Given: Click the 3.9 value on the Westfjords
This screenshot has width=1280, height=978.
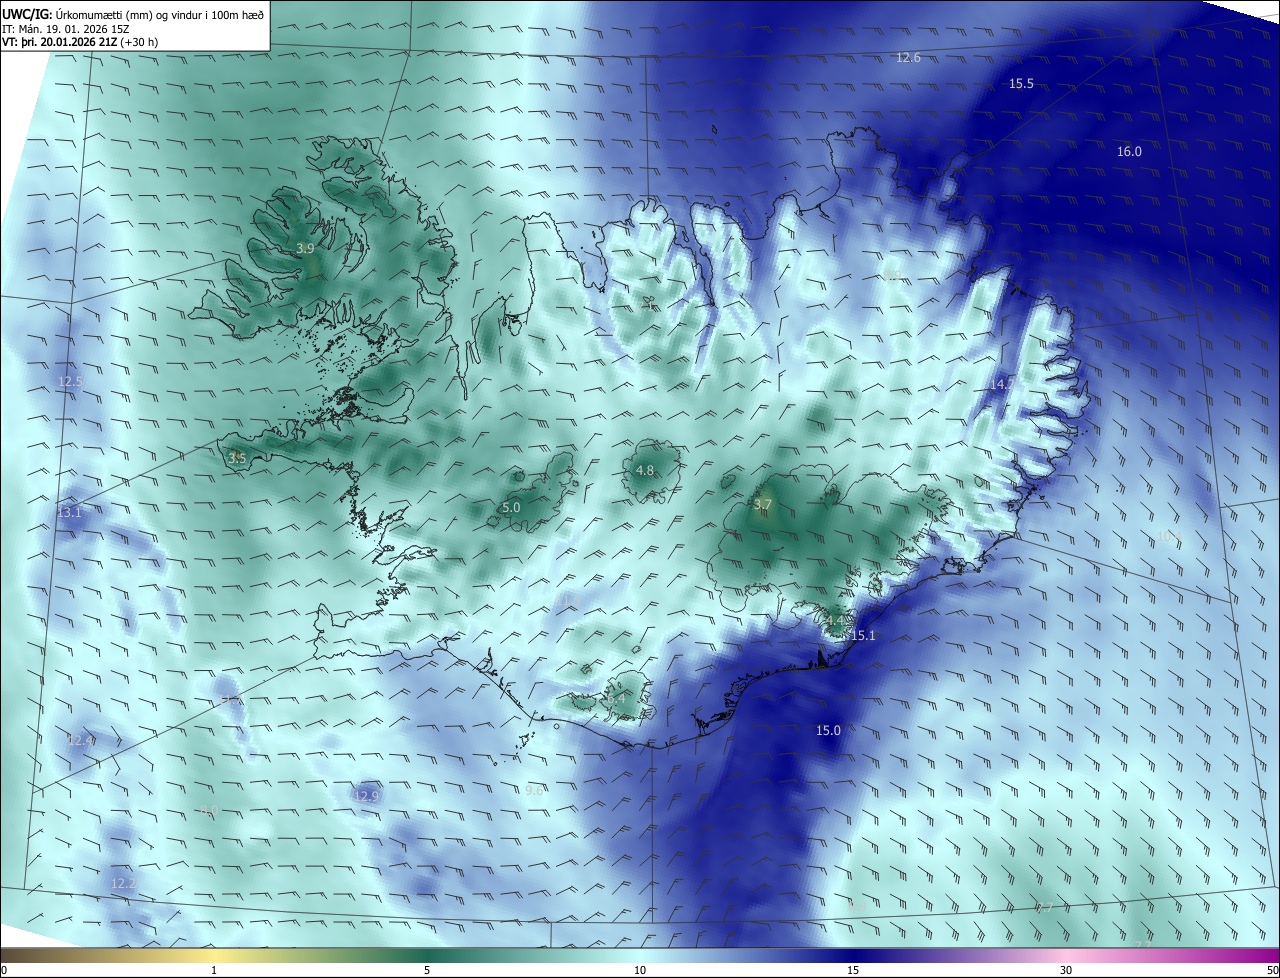Looking at the screenshot, I should (x=306, y=248).
